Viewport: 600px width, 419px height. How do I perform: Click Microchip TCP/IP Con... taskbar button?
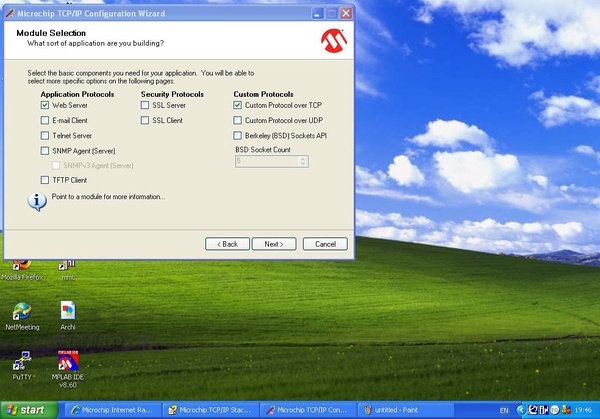point(308,410)
